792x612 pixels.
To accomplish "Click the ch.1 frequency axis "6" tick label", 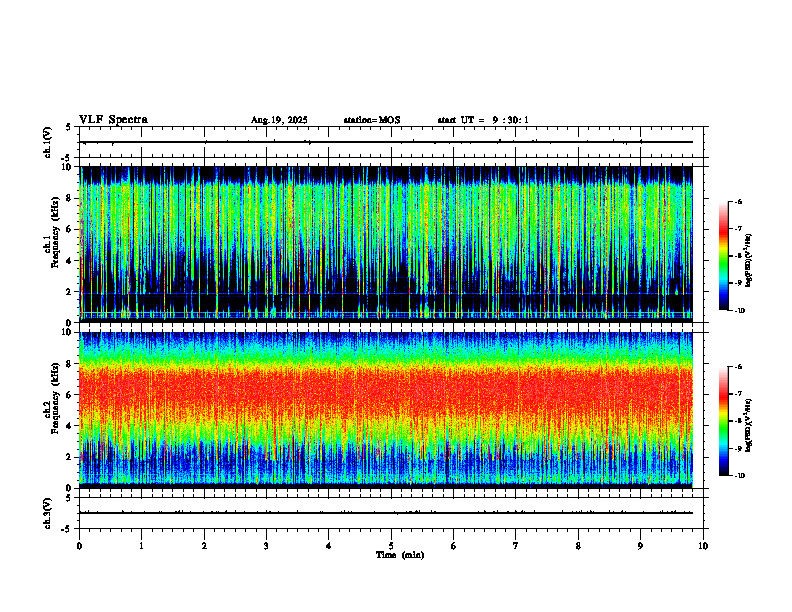I will pos(70,229).
